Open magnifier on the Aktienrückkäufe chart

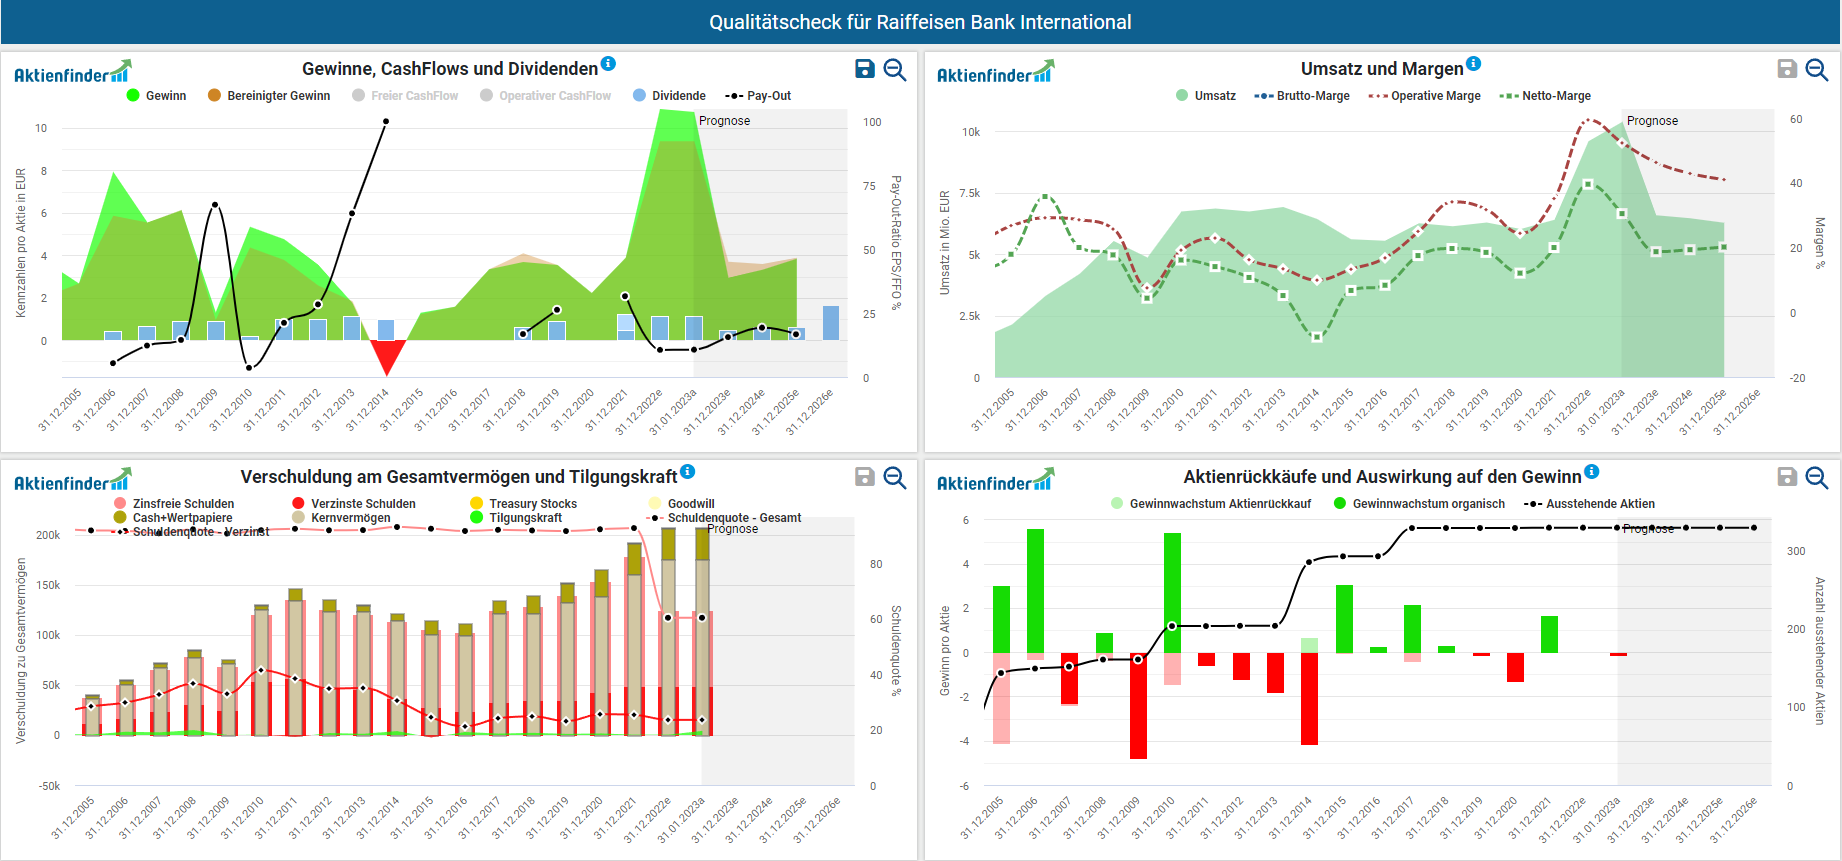(1817, 477)
